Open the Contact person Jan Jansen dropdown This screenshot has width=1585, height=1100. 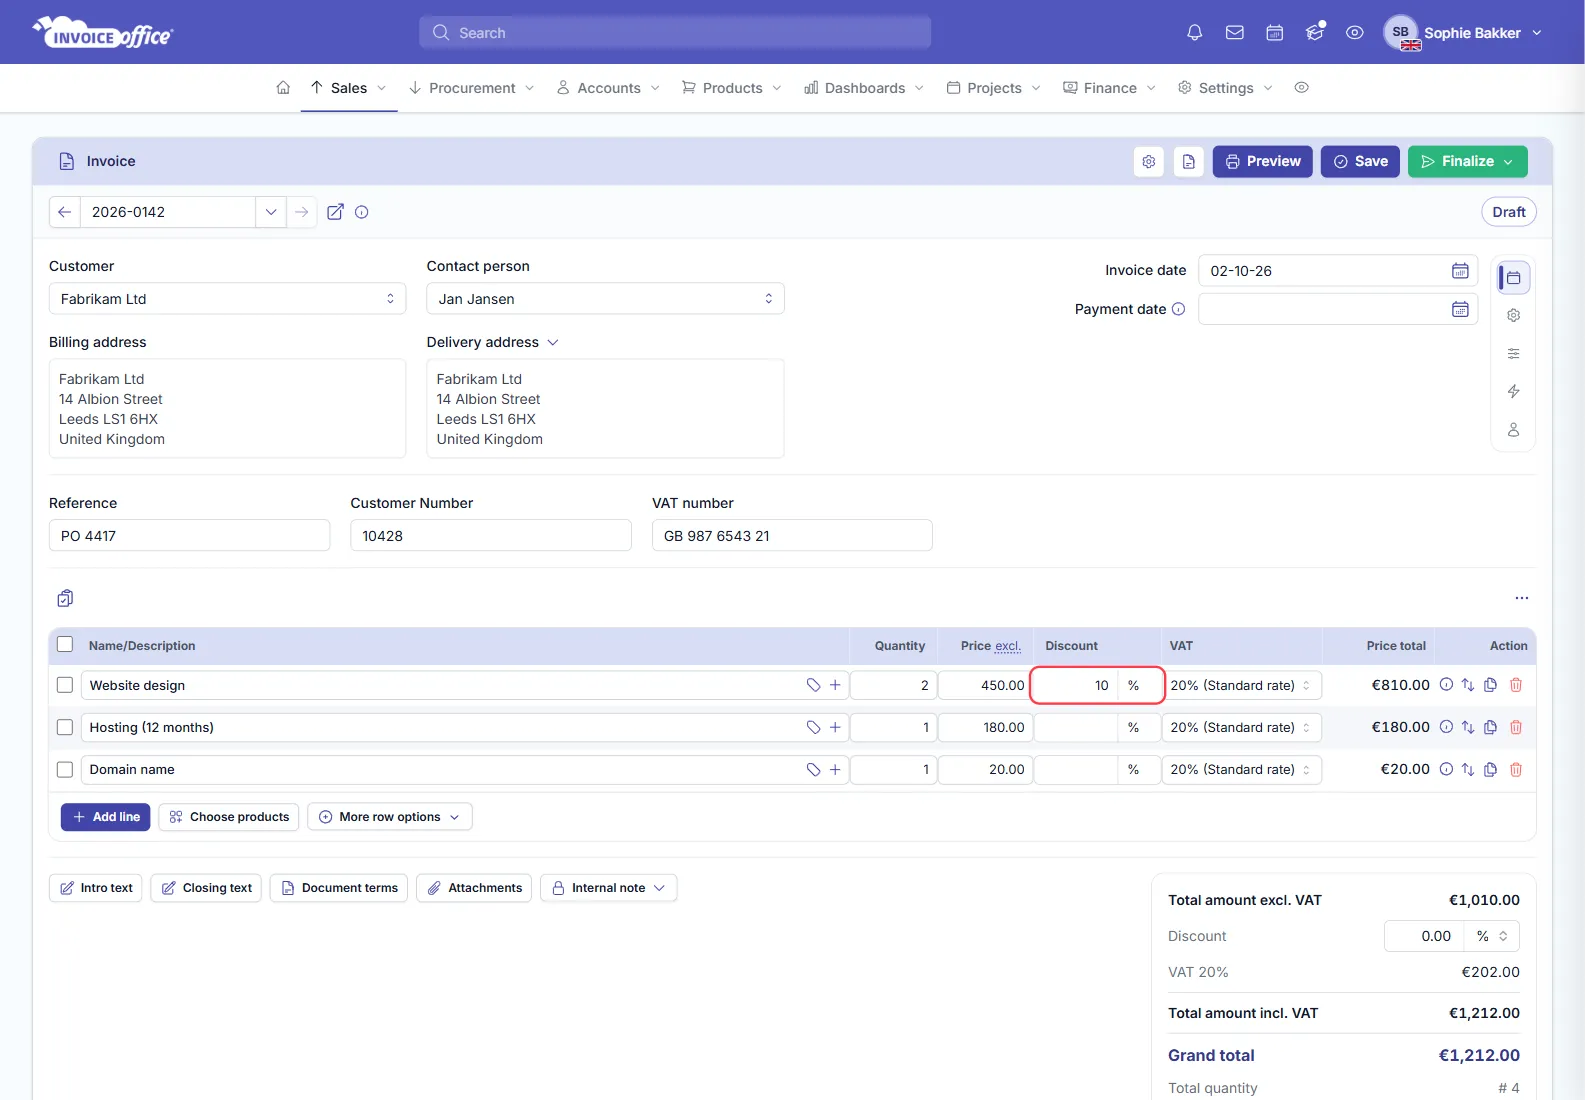click(x=605, y=299)
